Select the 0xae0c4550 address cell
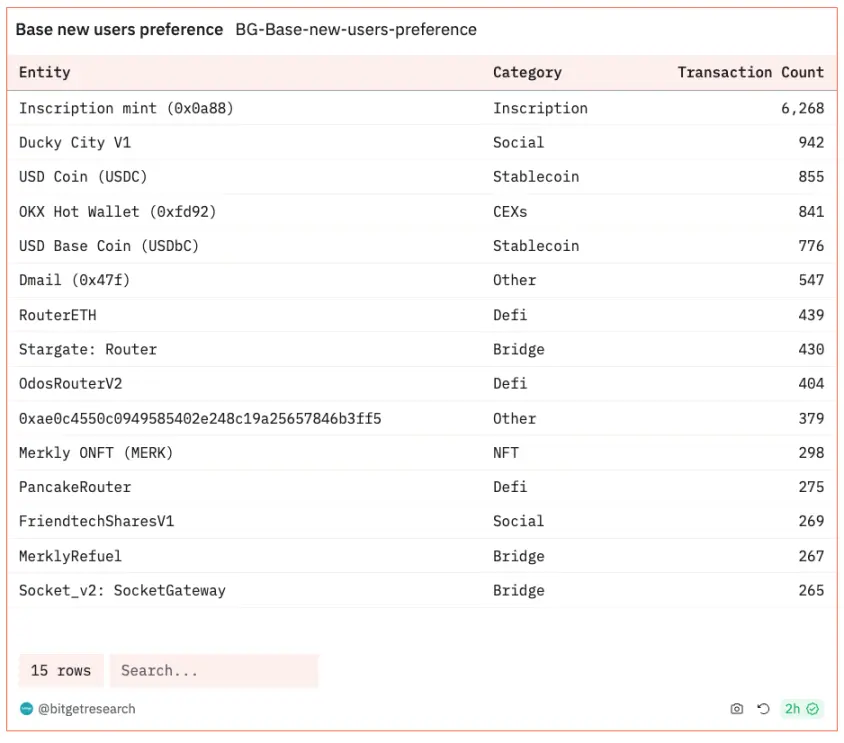 click(x=200, y=418)
